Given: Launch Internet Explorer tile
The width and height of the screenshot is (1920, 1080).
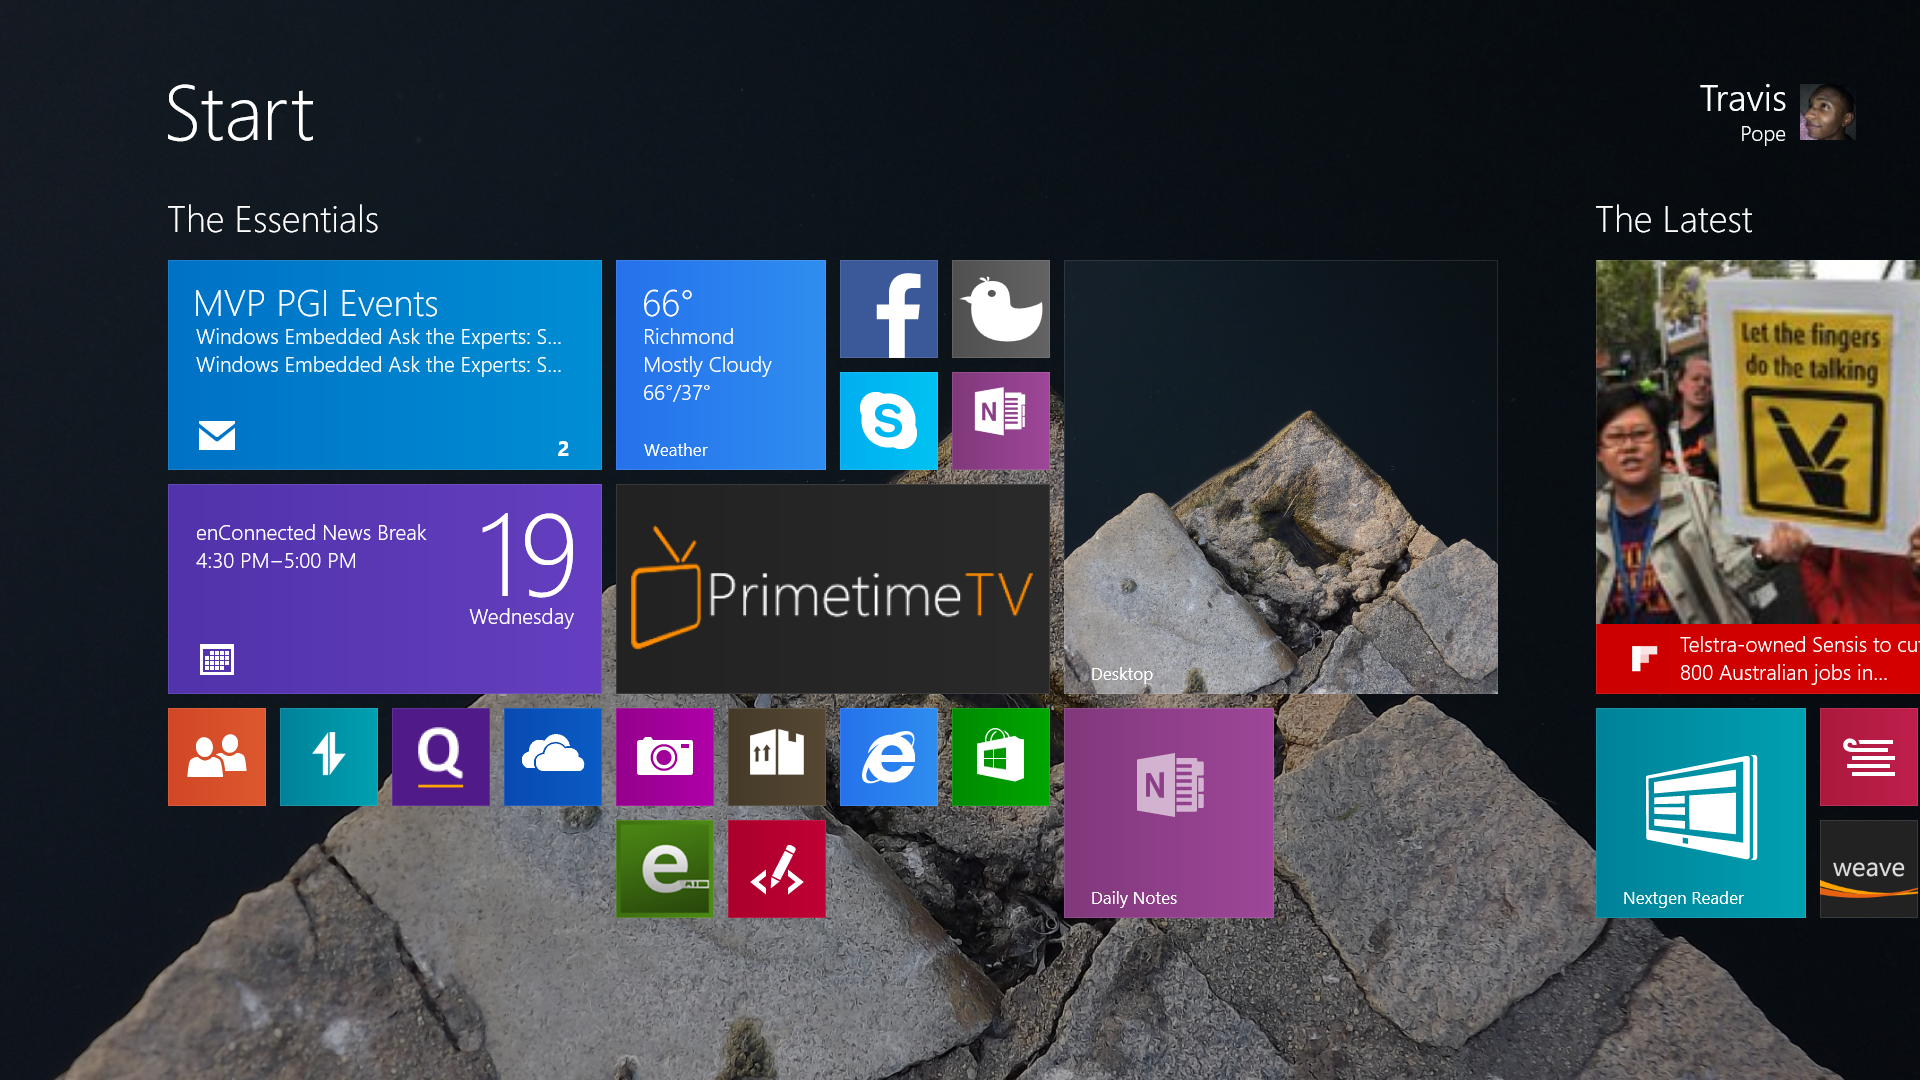Looking at the screenshot, I should point(889,757).
